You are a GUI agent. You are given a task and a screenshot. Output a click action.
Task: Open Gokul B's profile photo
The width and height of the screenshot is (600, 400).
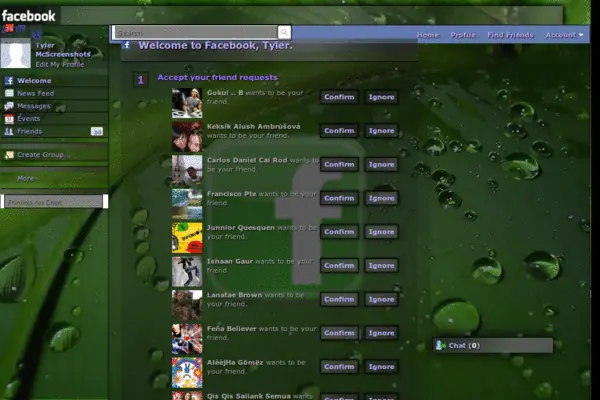click(187, 103)
